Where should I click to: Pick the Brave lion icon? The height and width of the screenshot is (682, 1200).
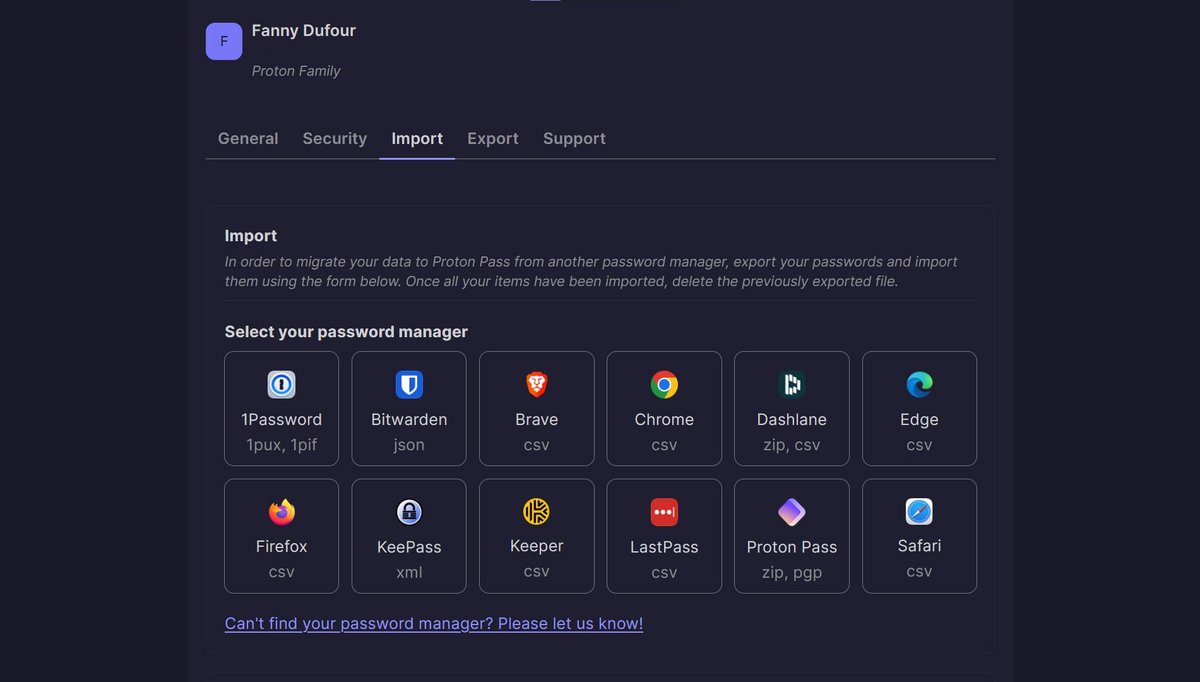[x=537, y=385]
